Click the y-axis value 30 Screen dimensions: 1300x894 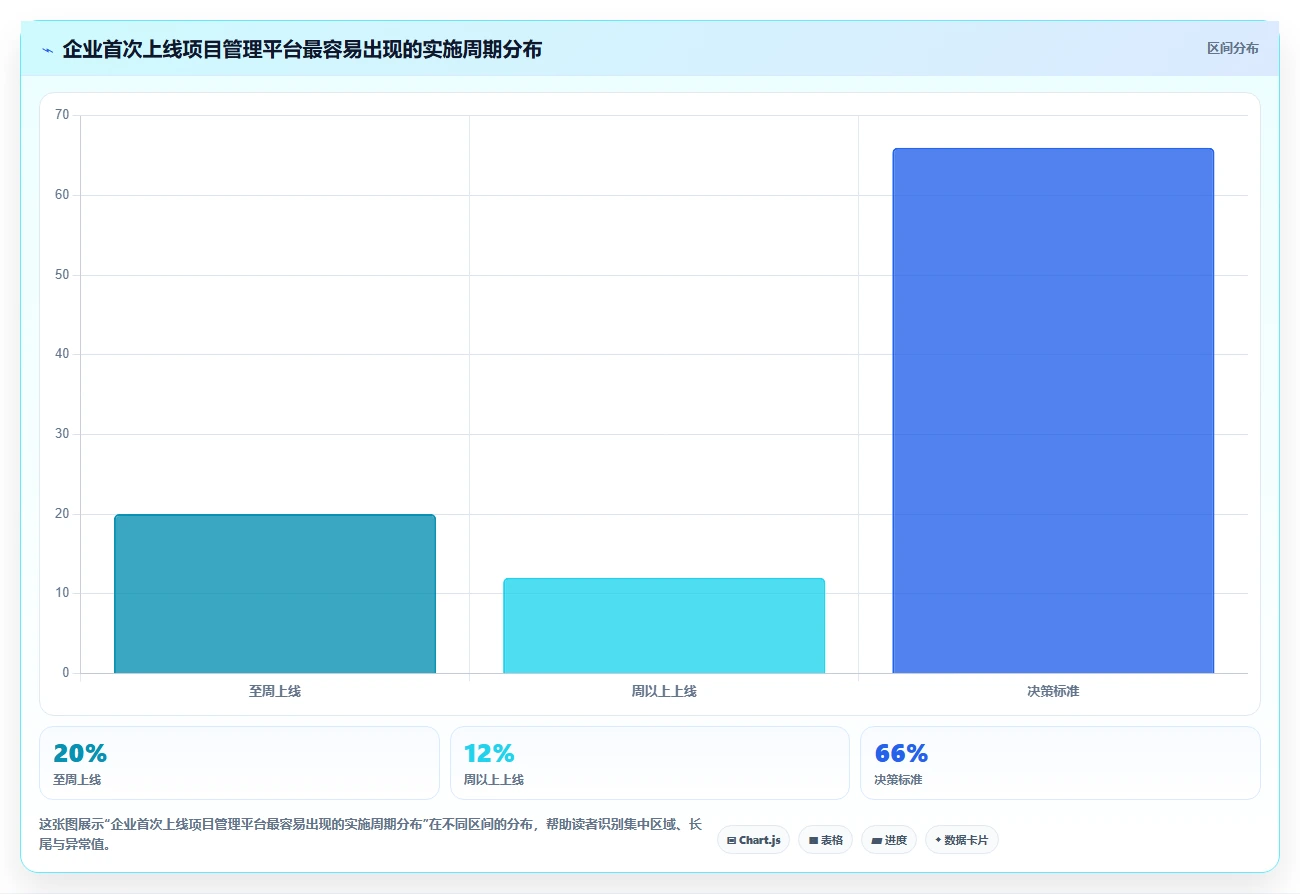coord(62,434)
